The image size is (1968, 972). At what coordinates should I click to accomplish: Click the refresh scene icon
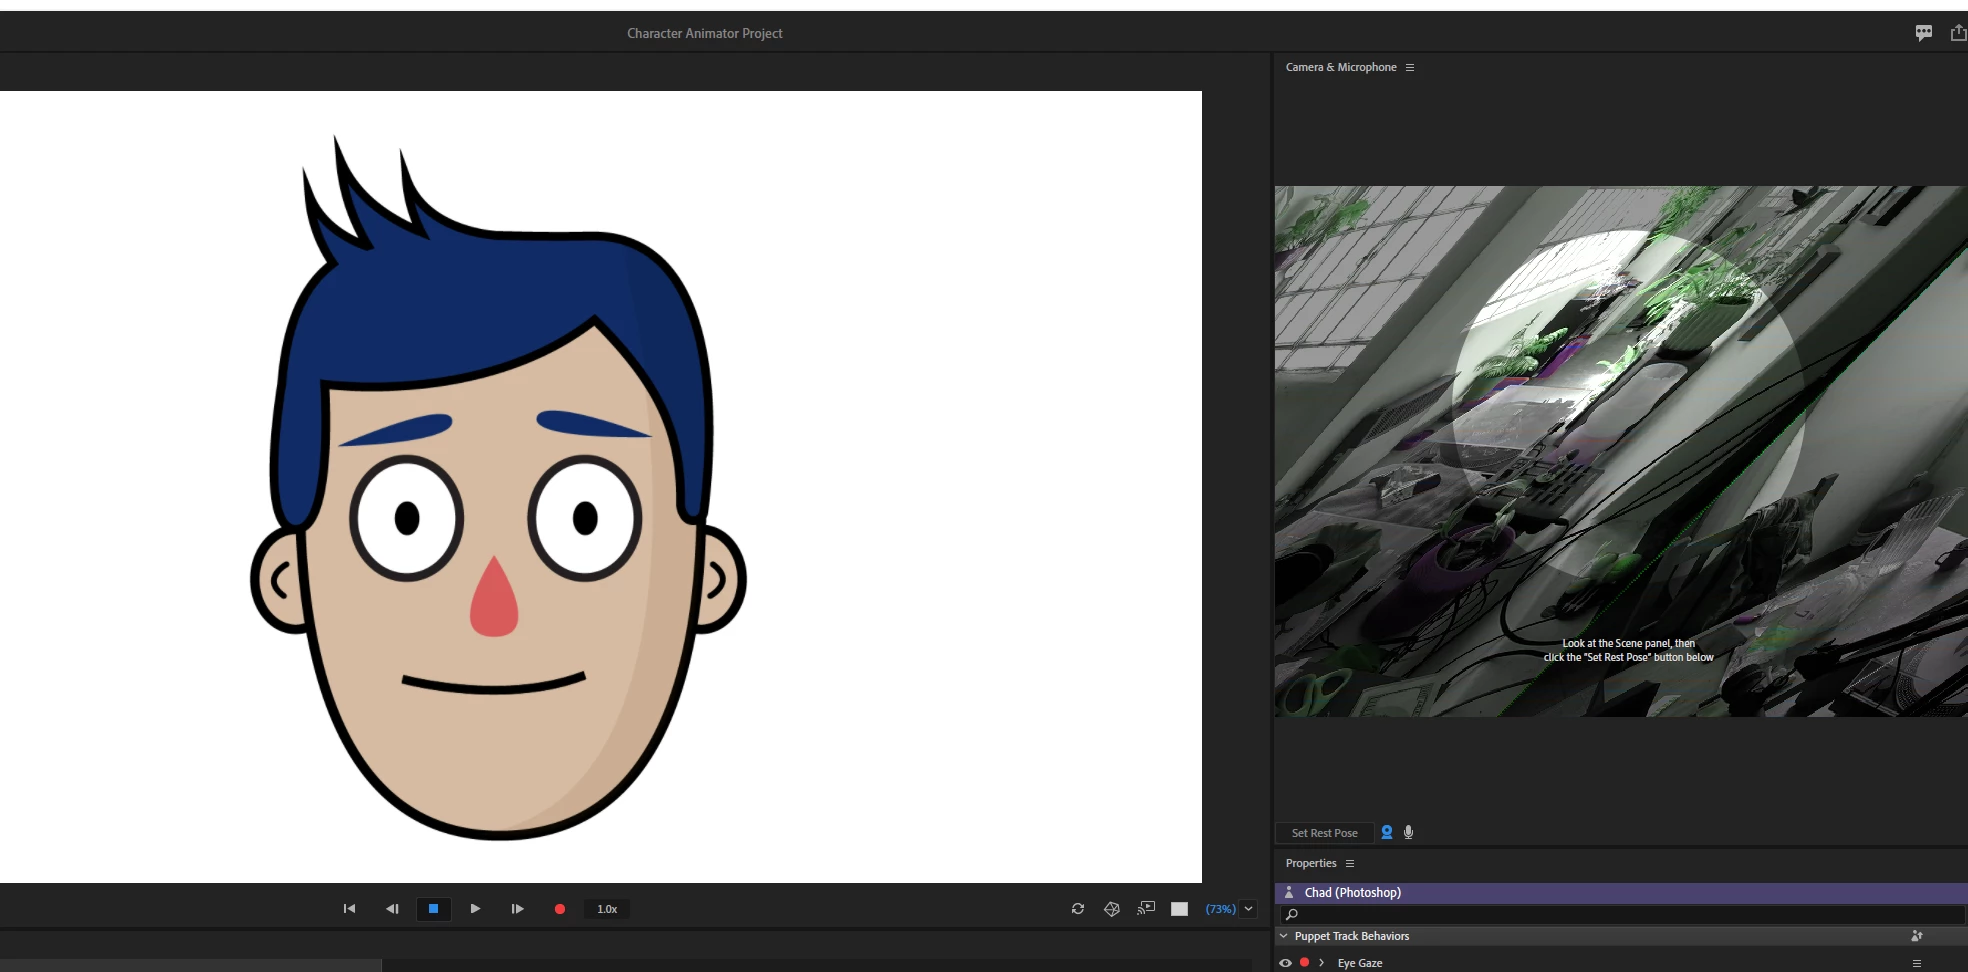point(1078,909)
